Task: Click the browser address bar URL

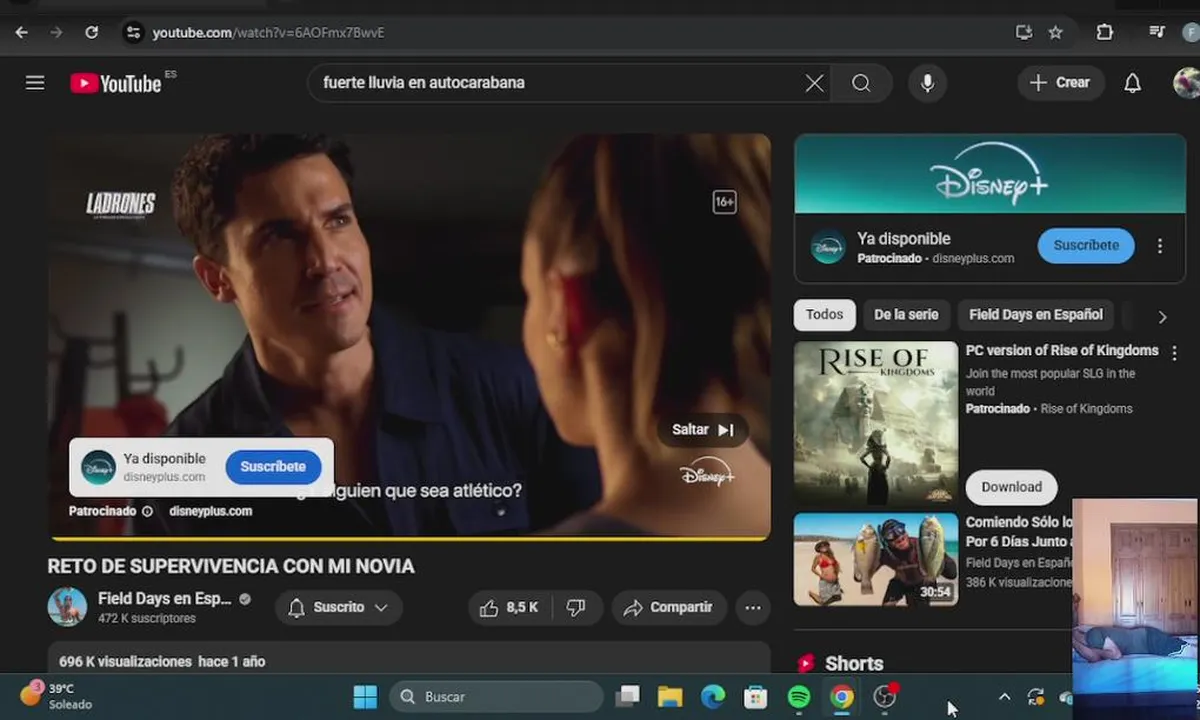Action: click(268, 32)
